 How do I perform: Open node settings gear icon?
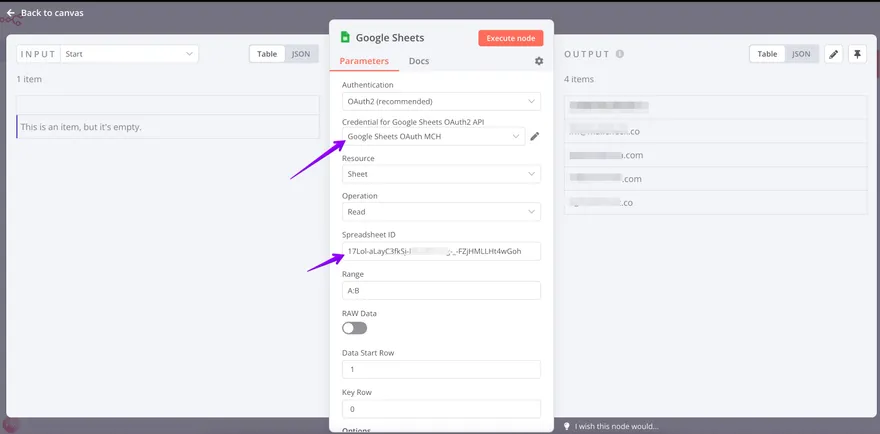click(539, 61)
